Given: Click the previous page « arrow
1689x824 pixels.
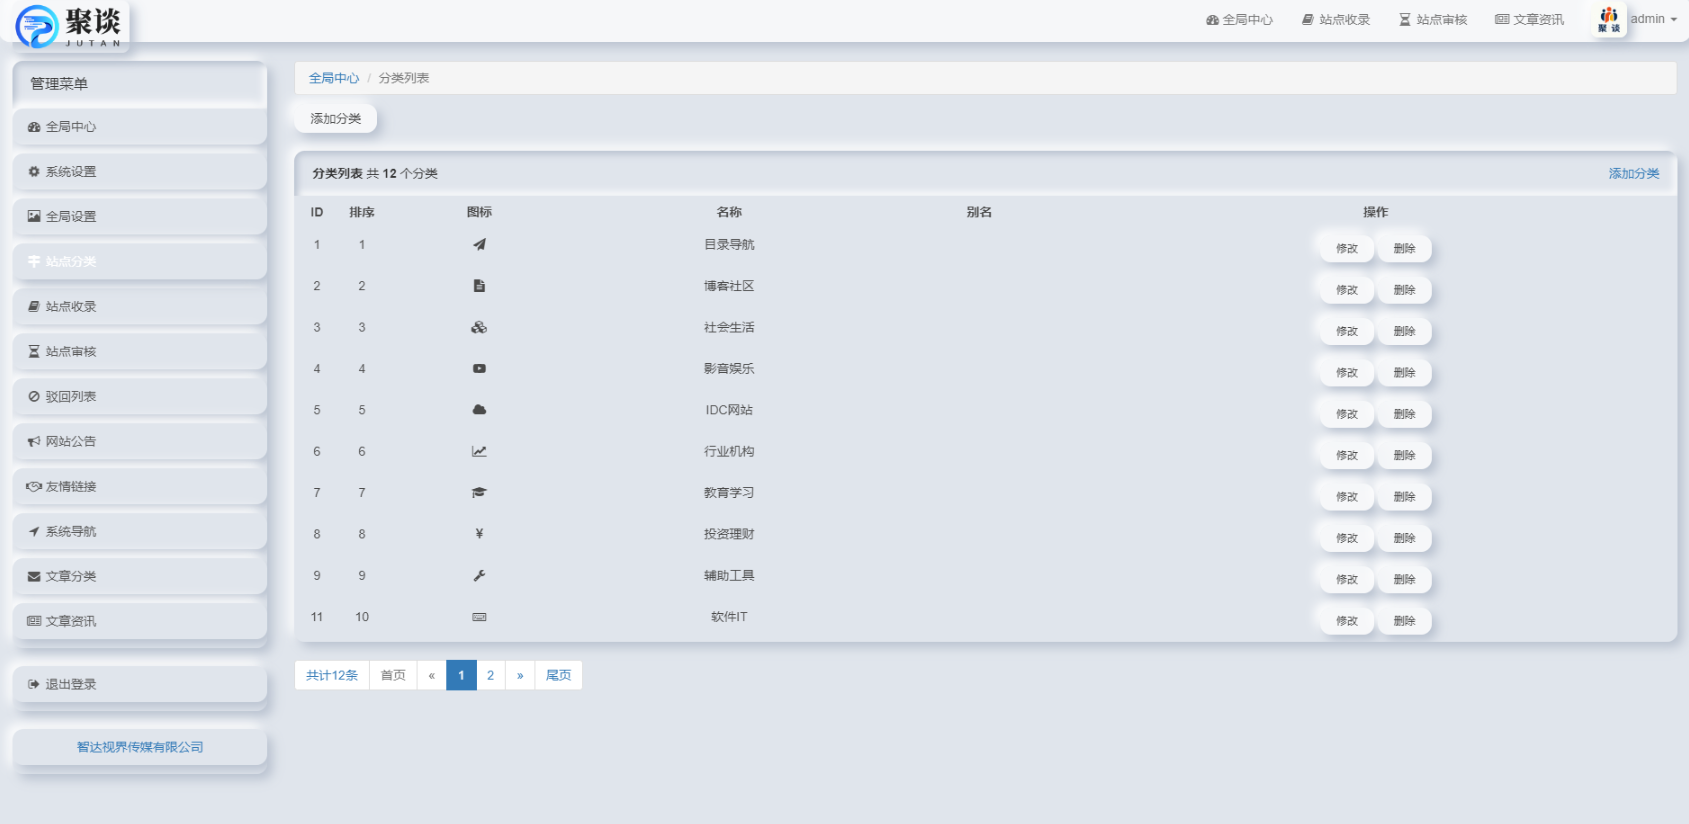Looking at the screenshot, I should click(432, 675).
